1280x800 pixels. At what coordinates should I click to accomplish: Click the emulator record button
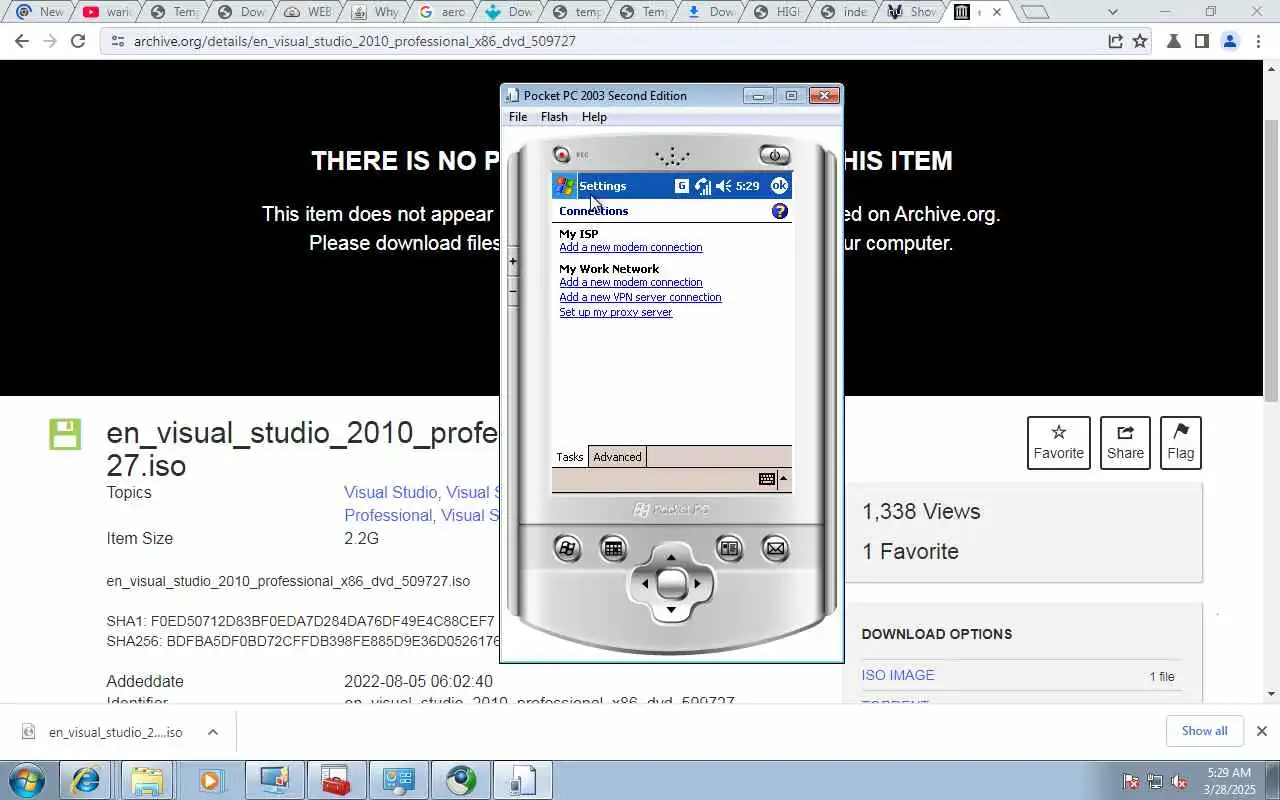click(x=562, y=155)
